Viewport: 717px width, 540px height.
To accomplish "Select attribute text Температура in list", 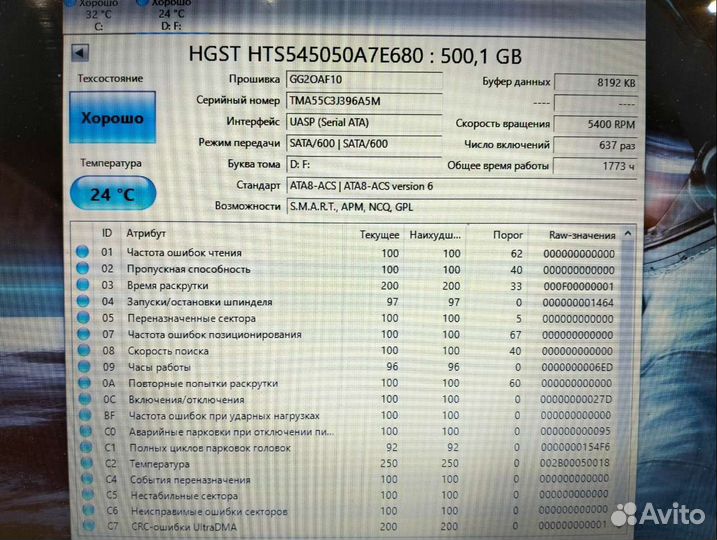I will [160, 464].
